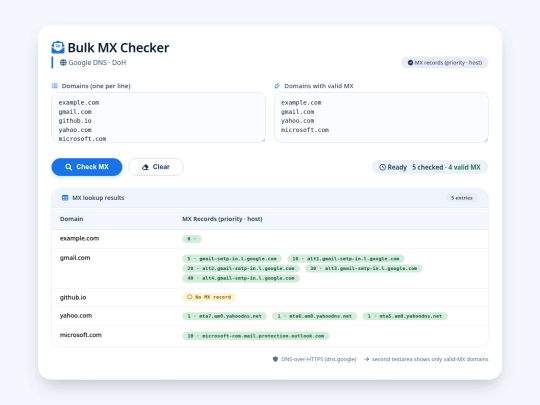Click the checkmark icon in the MX records badge

tap(410, 63)
